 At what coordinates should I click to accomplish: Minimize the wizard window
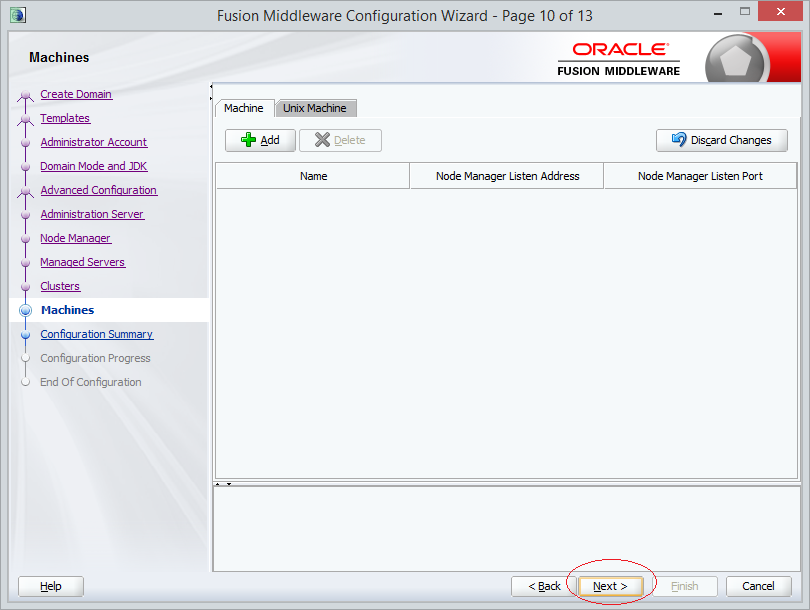718,13
